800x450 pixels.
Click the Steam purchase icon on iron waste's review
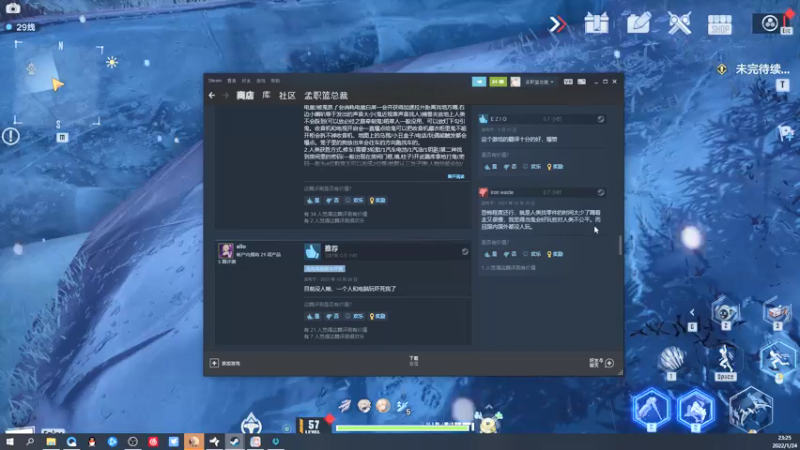pos(601,192)
